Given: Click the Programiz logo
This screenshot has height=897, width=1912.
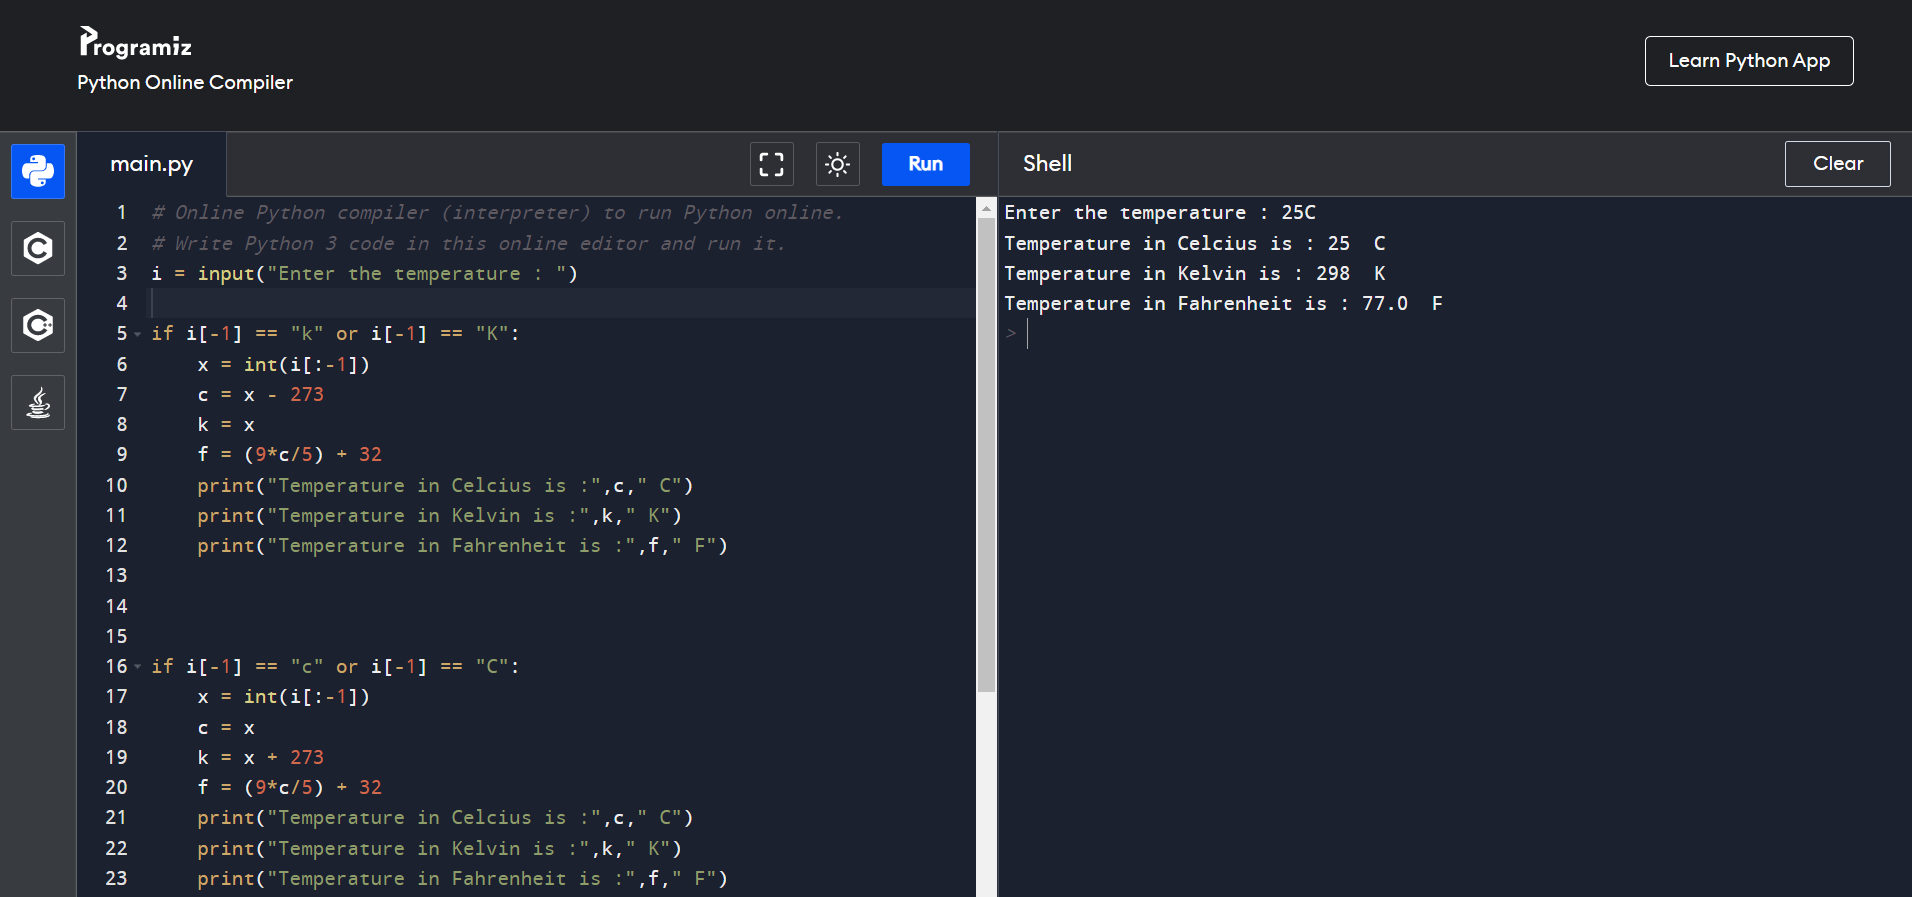Looking at the screenshot, I should (135, 43).
